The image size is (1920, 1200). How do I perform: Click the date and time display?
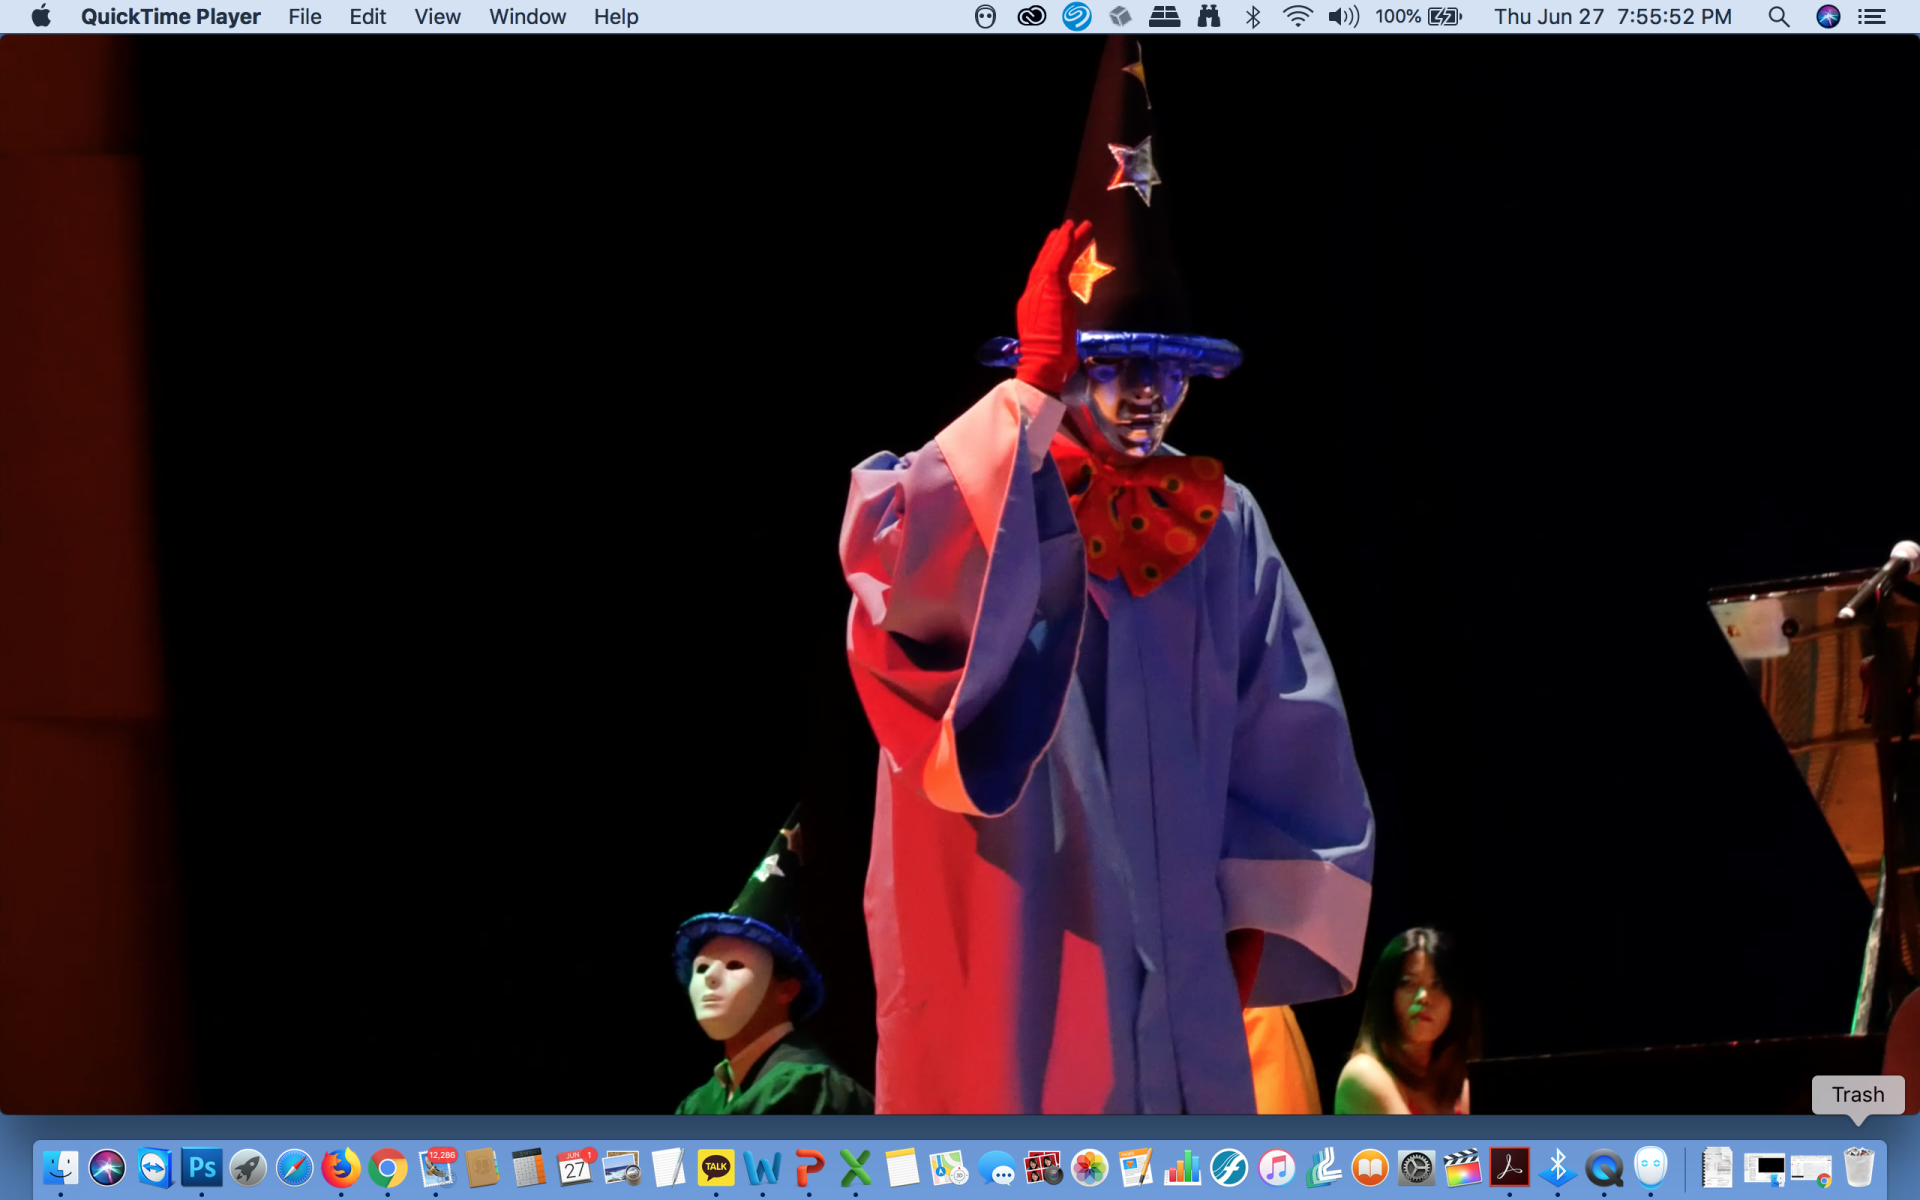click(x=1612, y=17)
